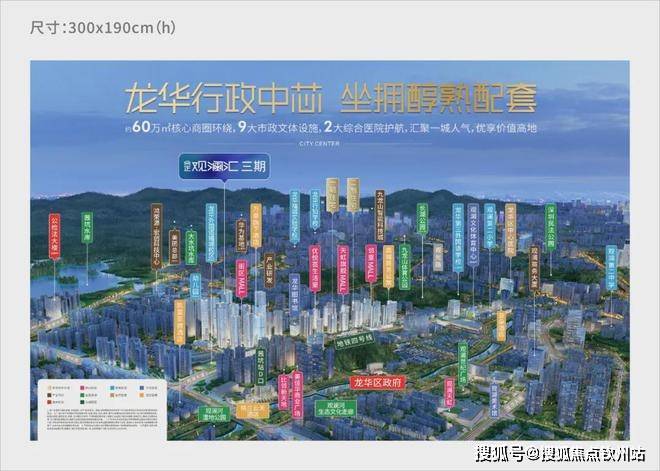660x471 pixels.
Task: Select the 观澜河生态文化走廊 green label
Action: point(336,407)
